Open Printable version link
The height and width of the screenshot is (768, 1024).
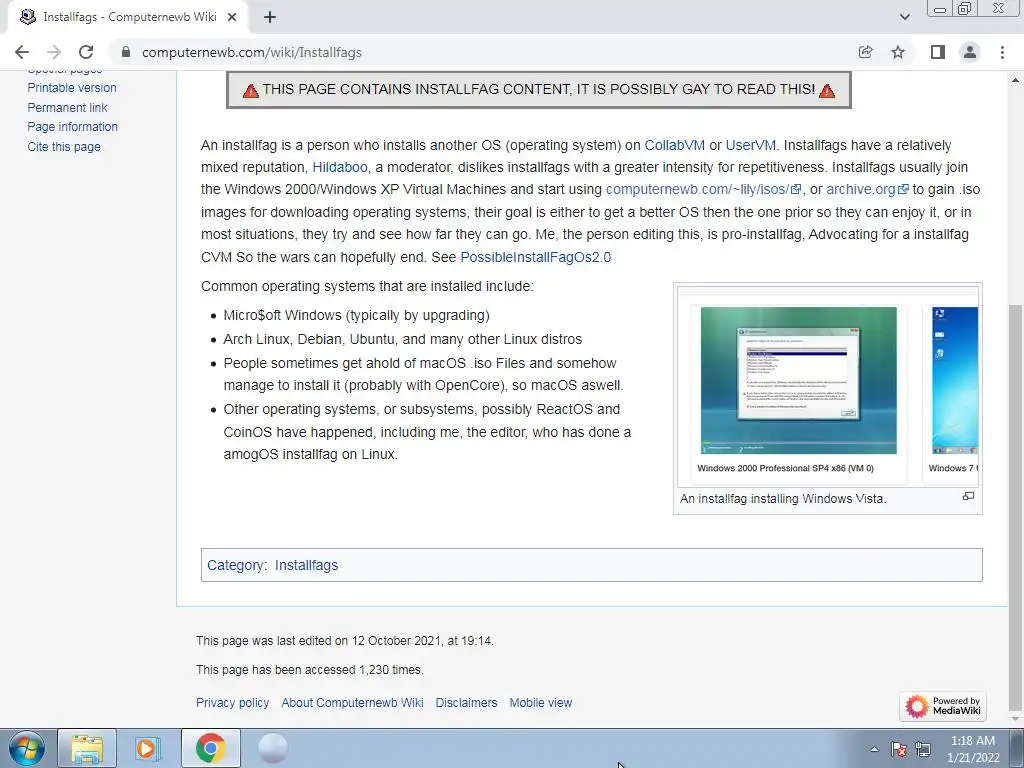coord(72,88)
